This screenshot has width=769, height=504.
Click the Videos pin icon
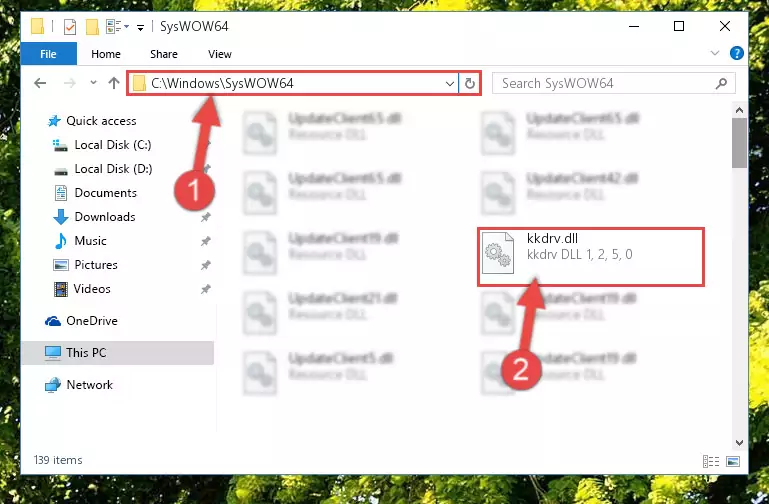click(x=205, y=289)
